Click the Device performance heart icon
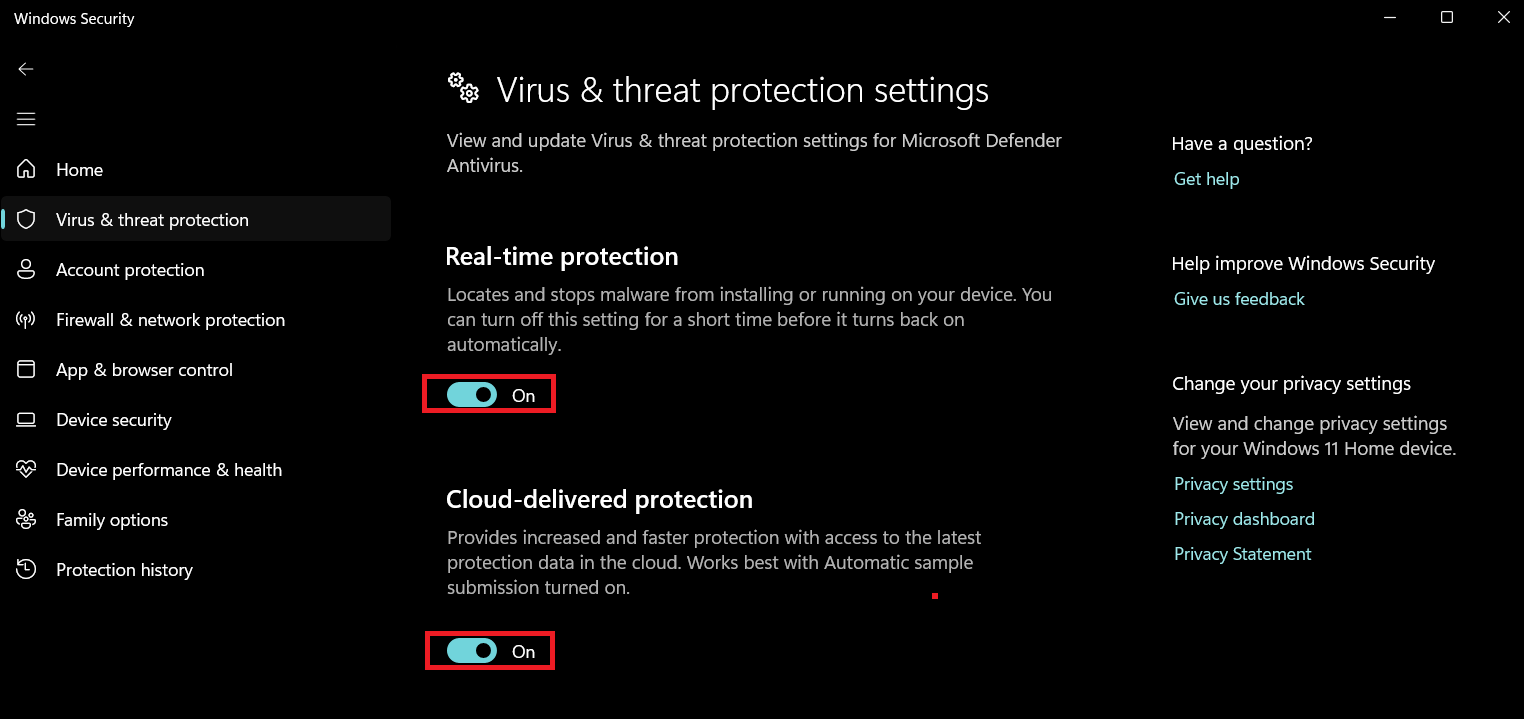Viewport: 1524px width, 719px height. pyautogui.click(x=26, y=470)
